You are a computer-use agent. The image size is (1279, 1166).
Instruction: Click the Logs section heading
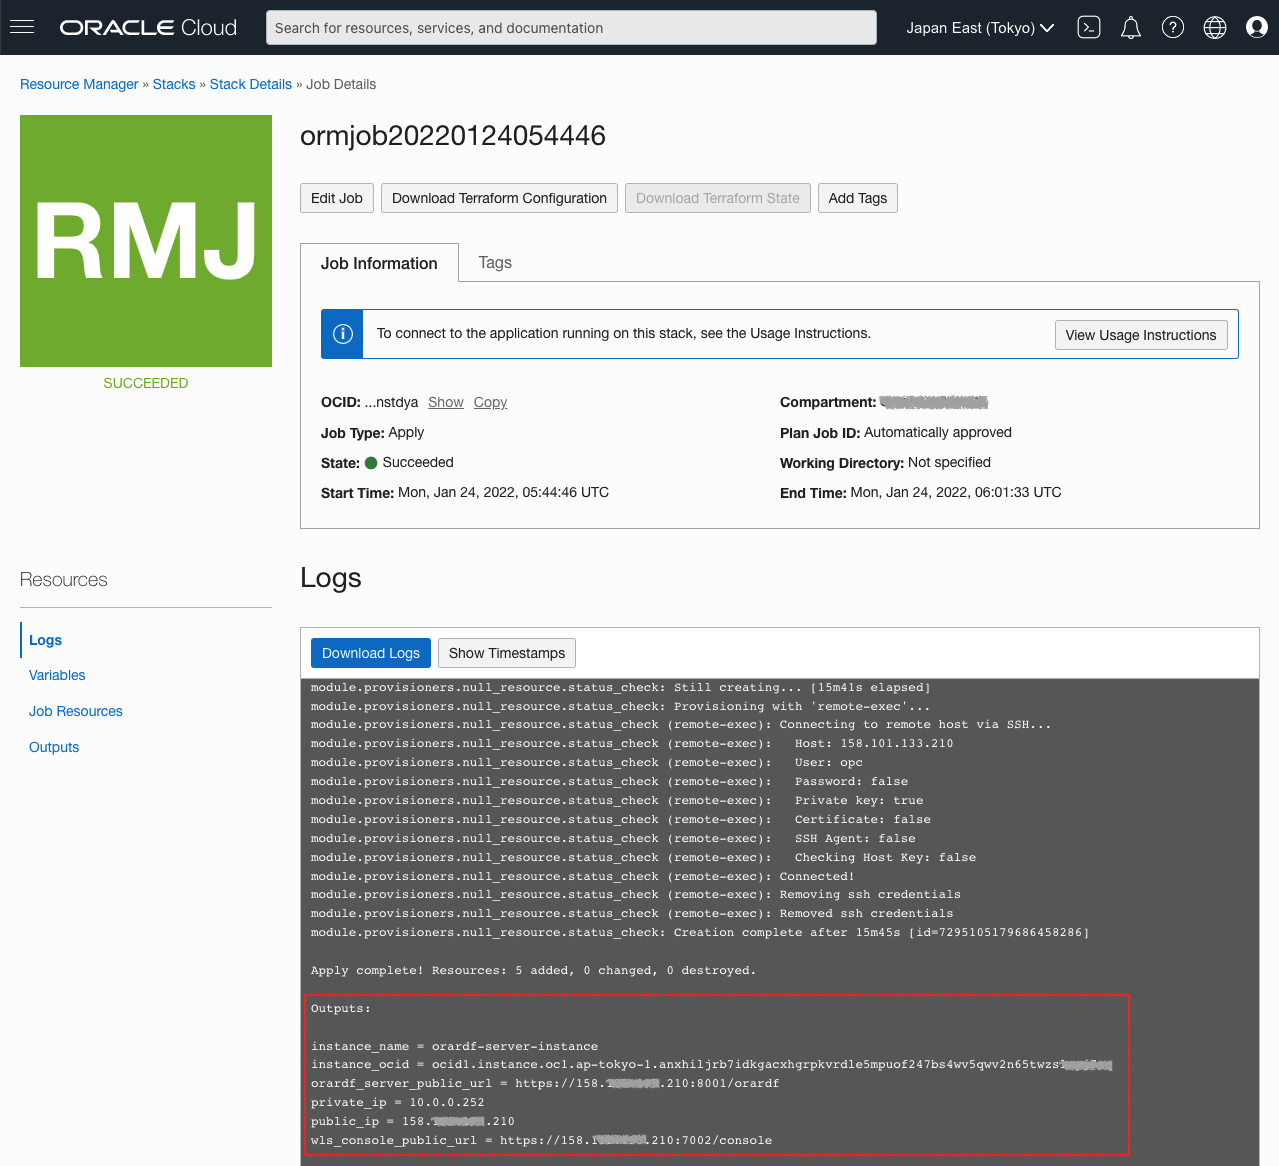[331, 578]
